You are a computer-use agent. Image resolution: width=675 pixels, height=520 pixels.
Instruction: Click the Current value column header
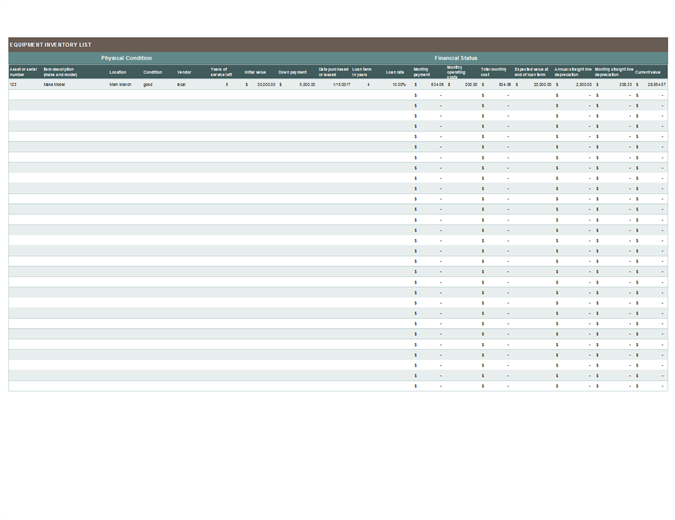point(647,72)
